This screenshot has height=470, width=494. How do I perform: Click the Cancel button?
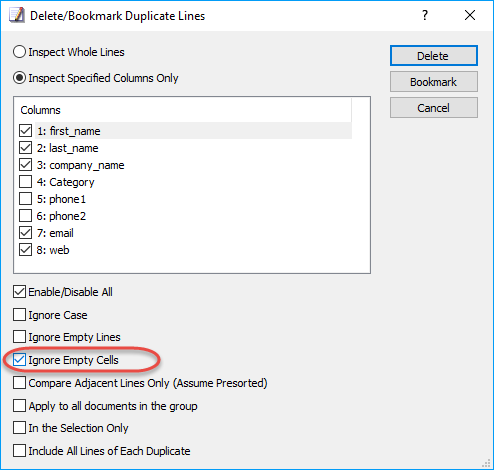434,108
